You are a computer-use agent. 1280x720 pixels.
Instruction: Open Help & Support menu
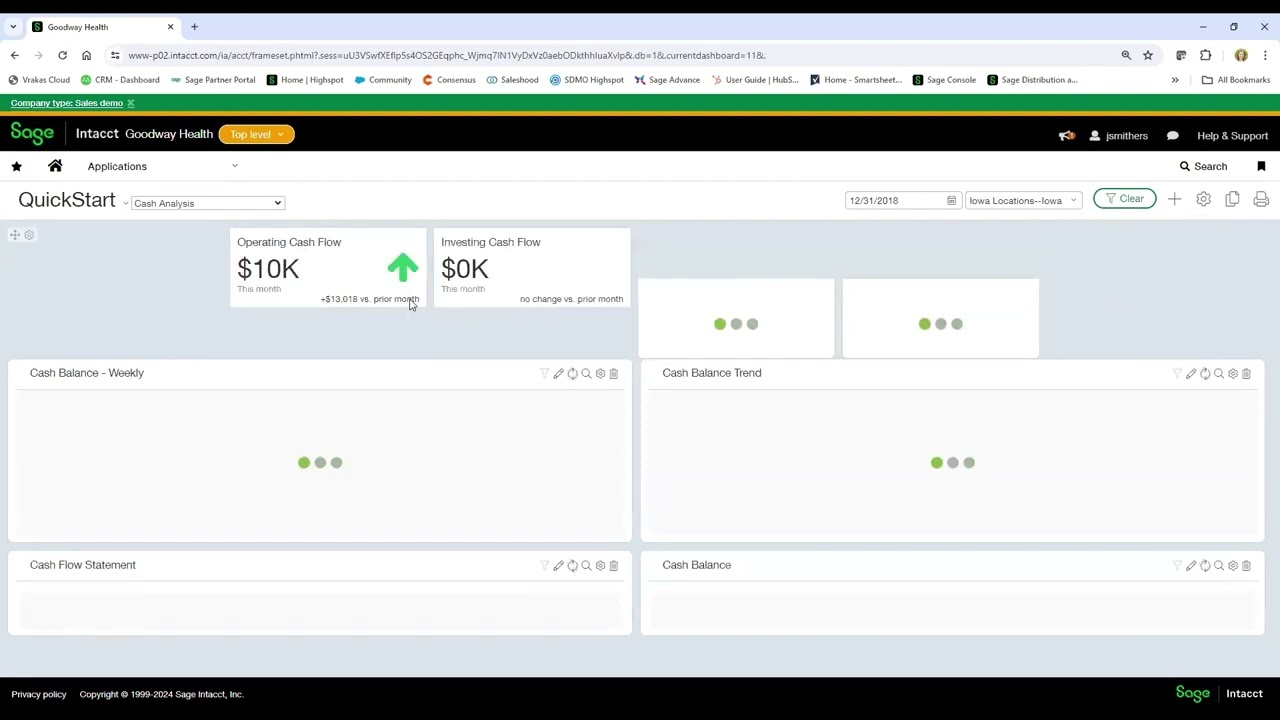point(1232,136)
